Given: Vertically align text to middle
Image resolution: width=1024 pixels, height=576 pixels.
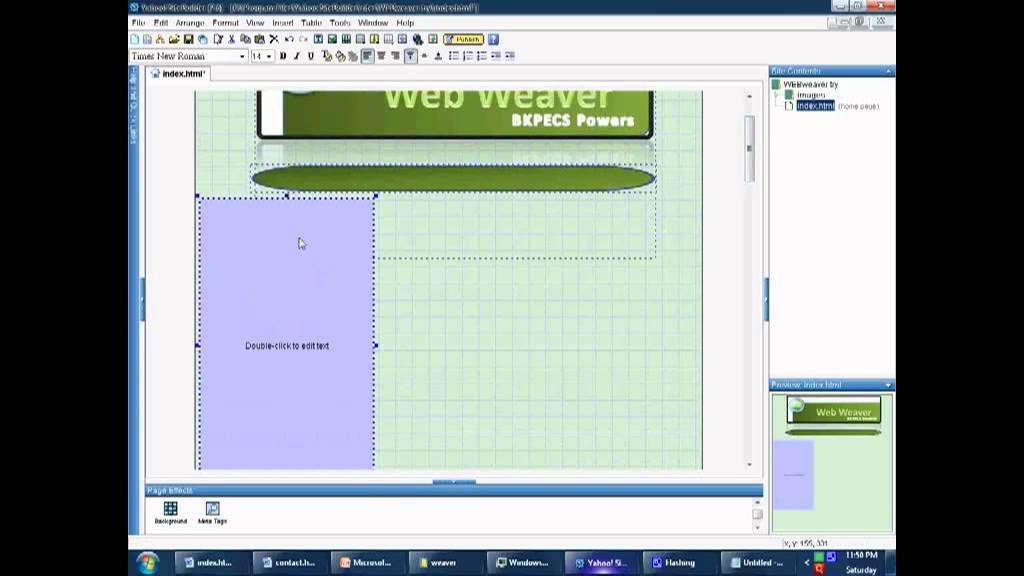Looking at the screenshot, I should point(424,56).
